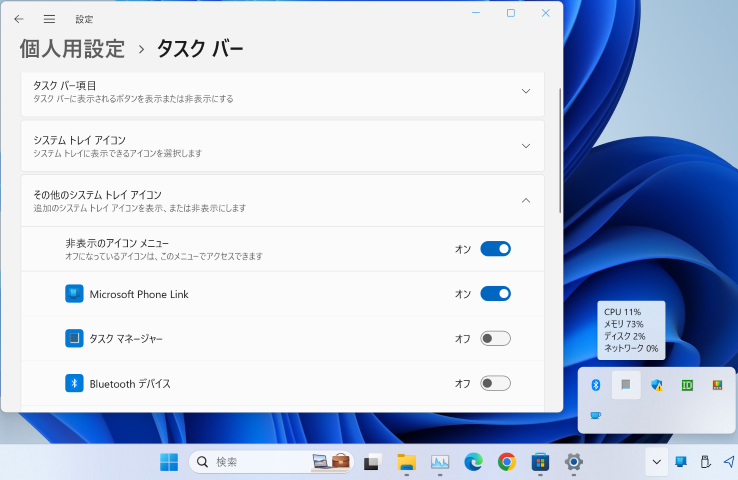Screen dimensions: 738x480
Task: Open Microsoft Edge from the taskbar
Action: coord(473,462)
